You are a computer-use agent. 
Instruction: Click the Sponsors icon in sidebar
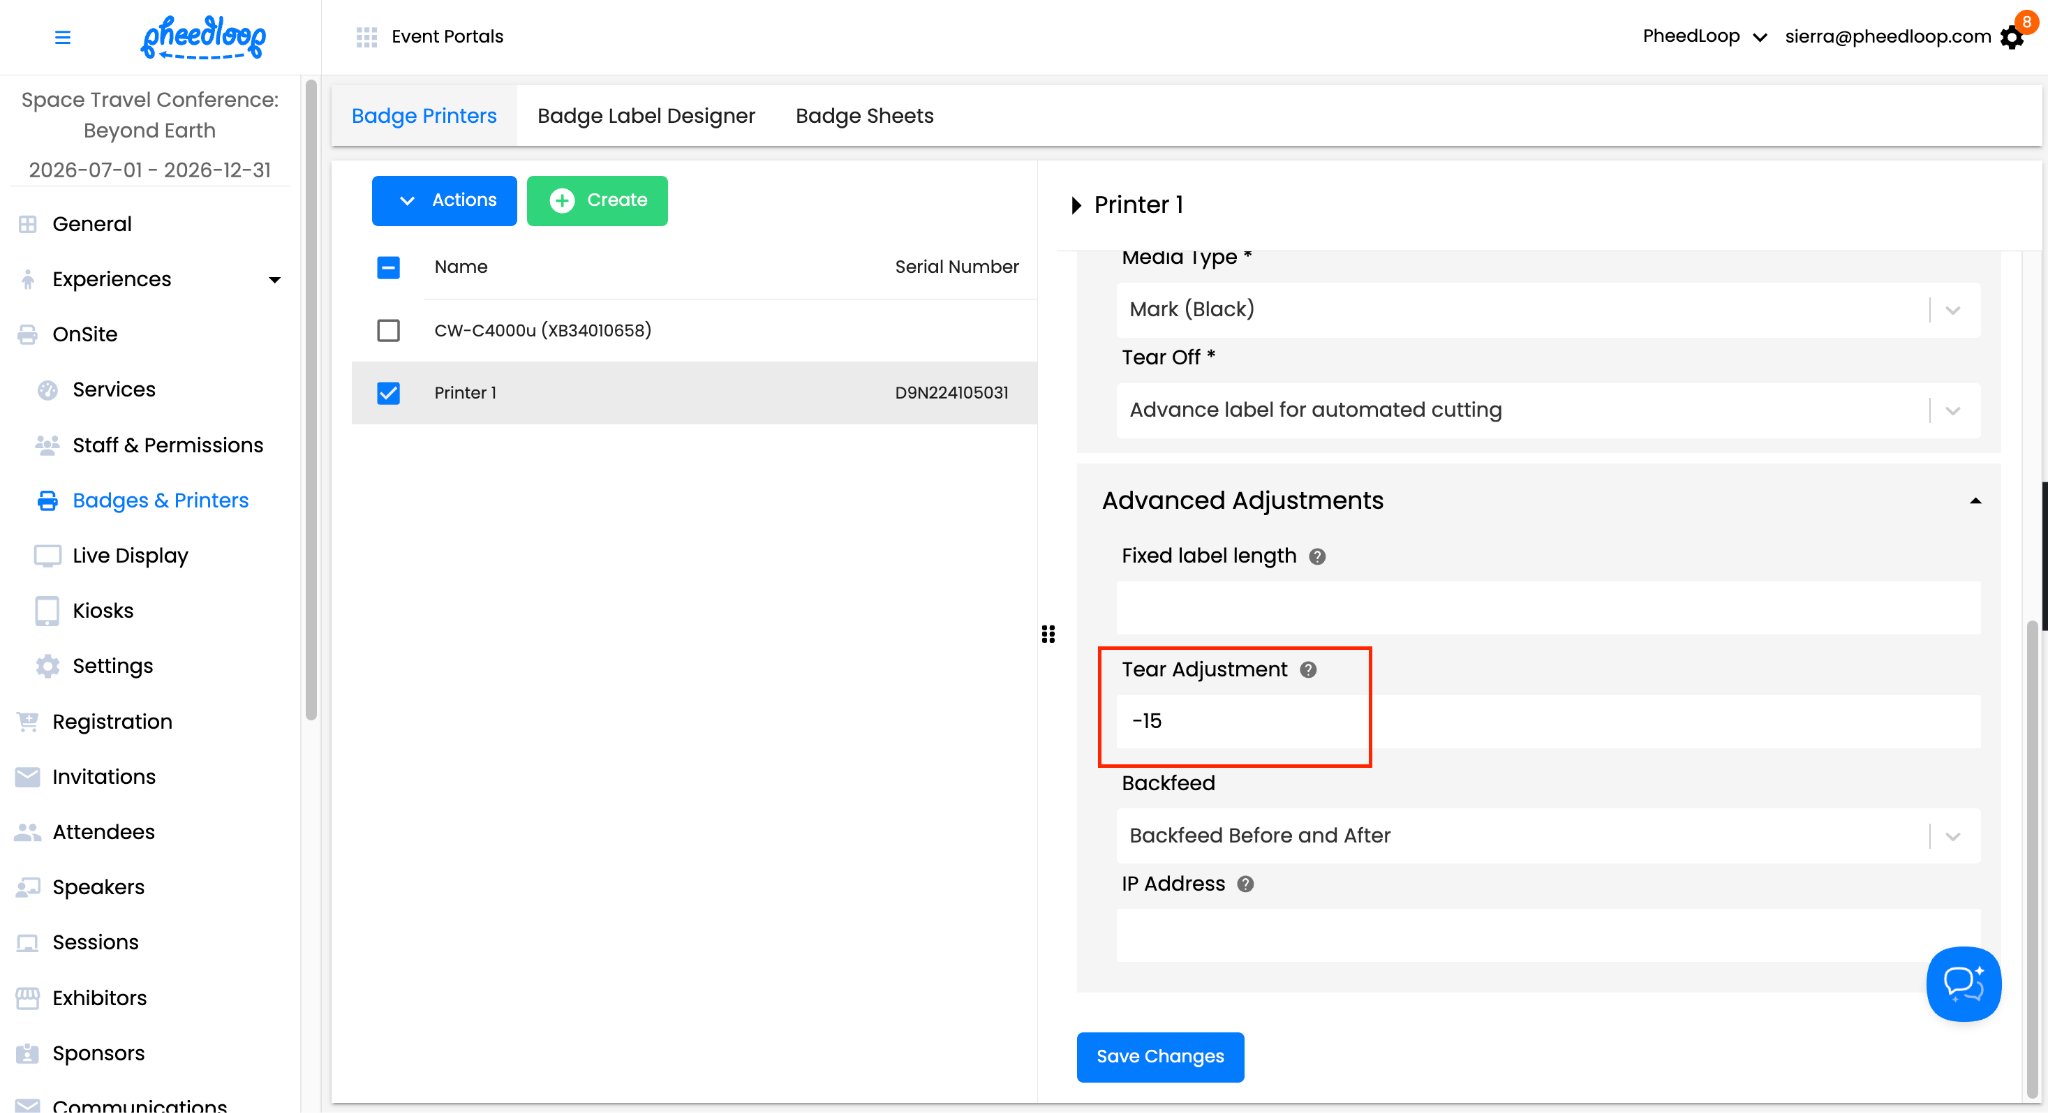pyautogui.click(x=28, y=1053)
